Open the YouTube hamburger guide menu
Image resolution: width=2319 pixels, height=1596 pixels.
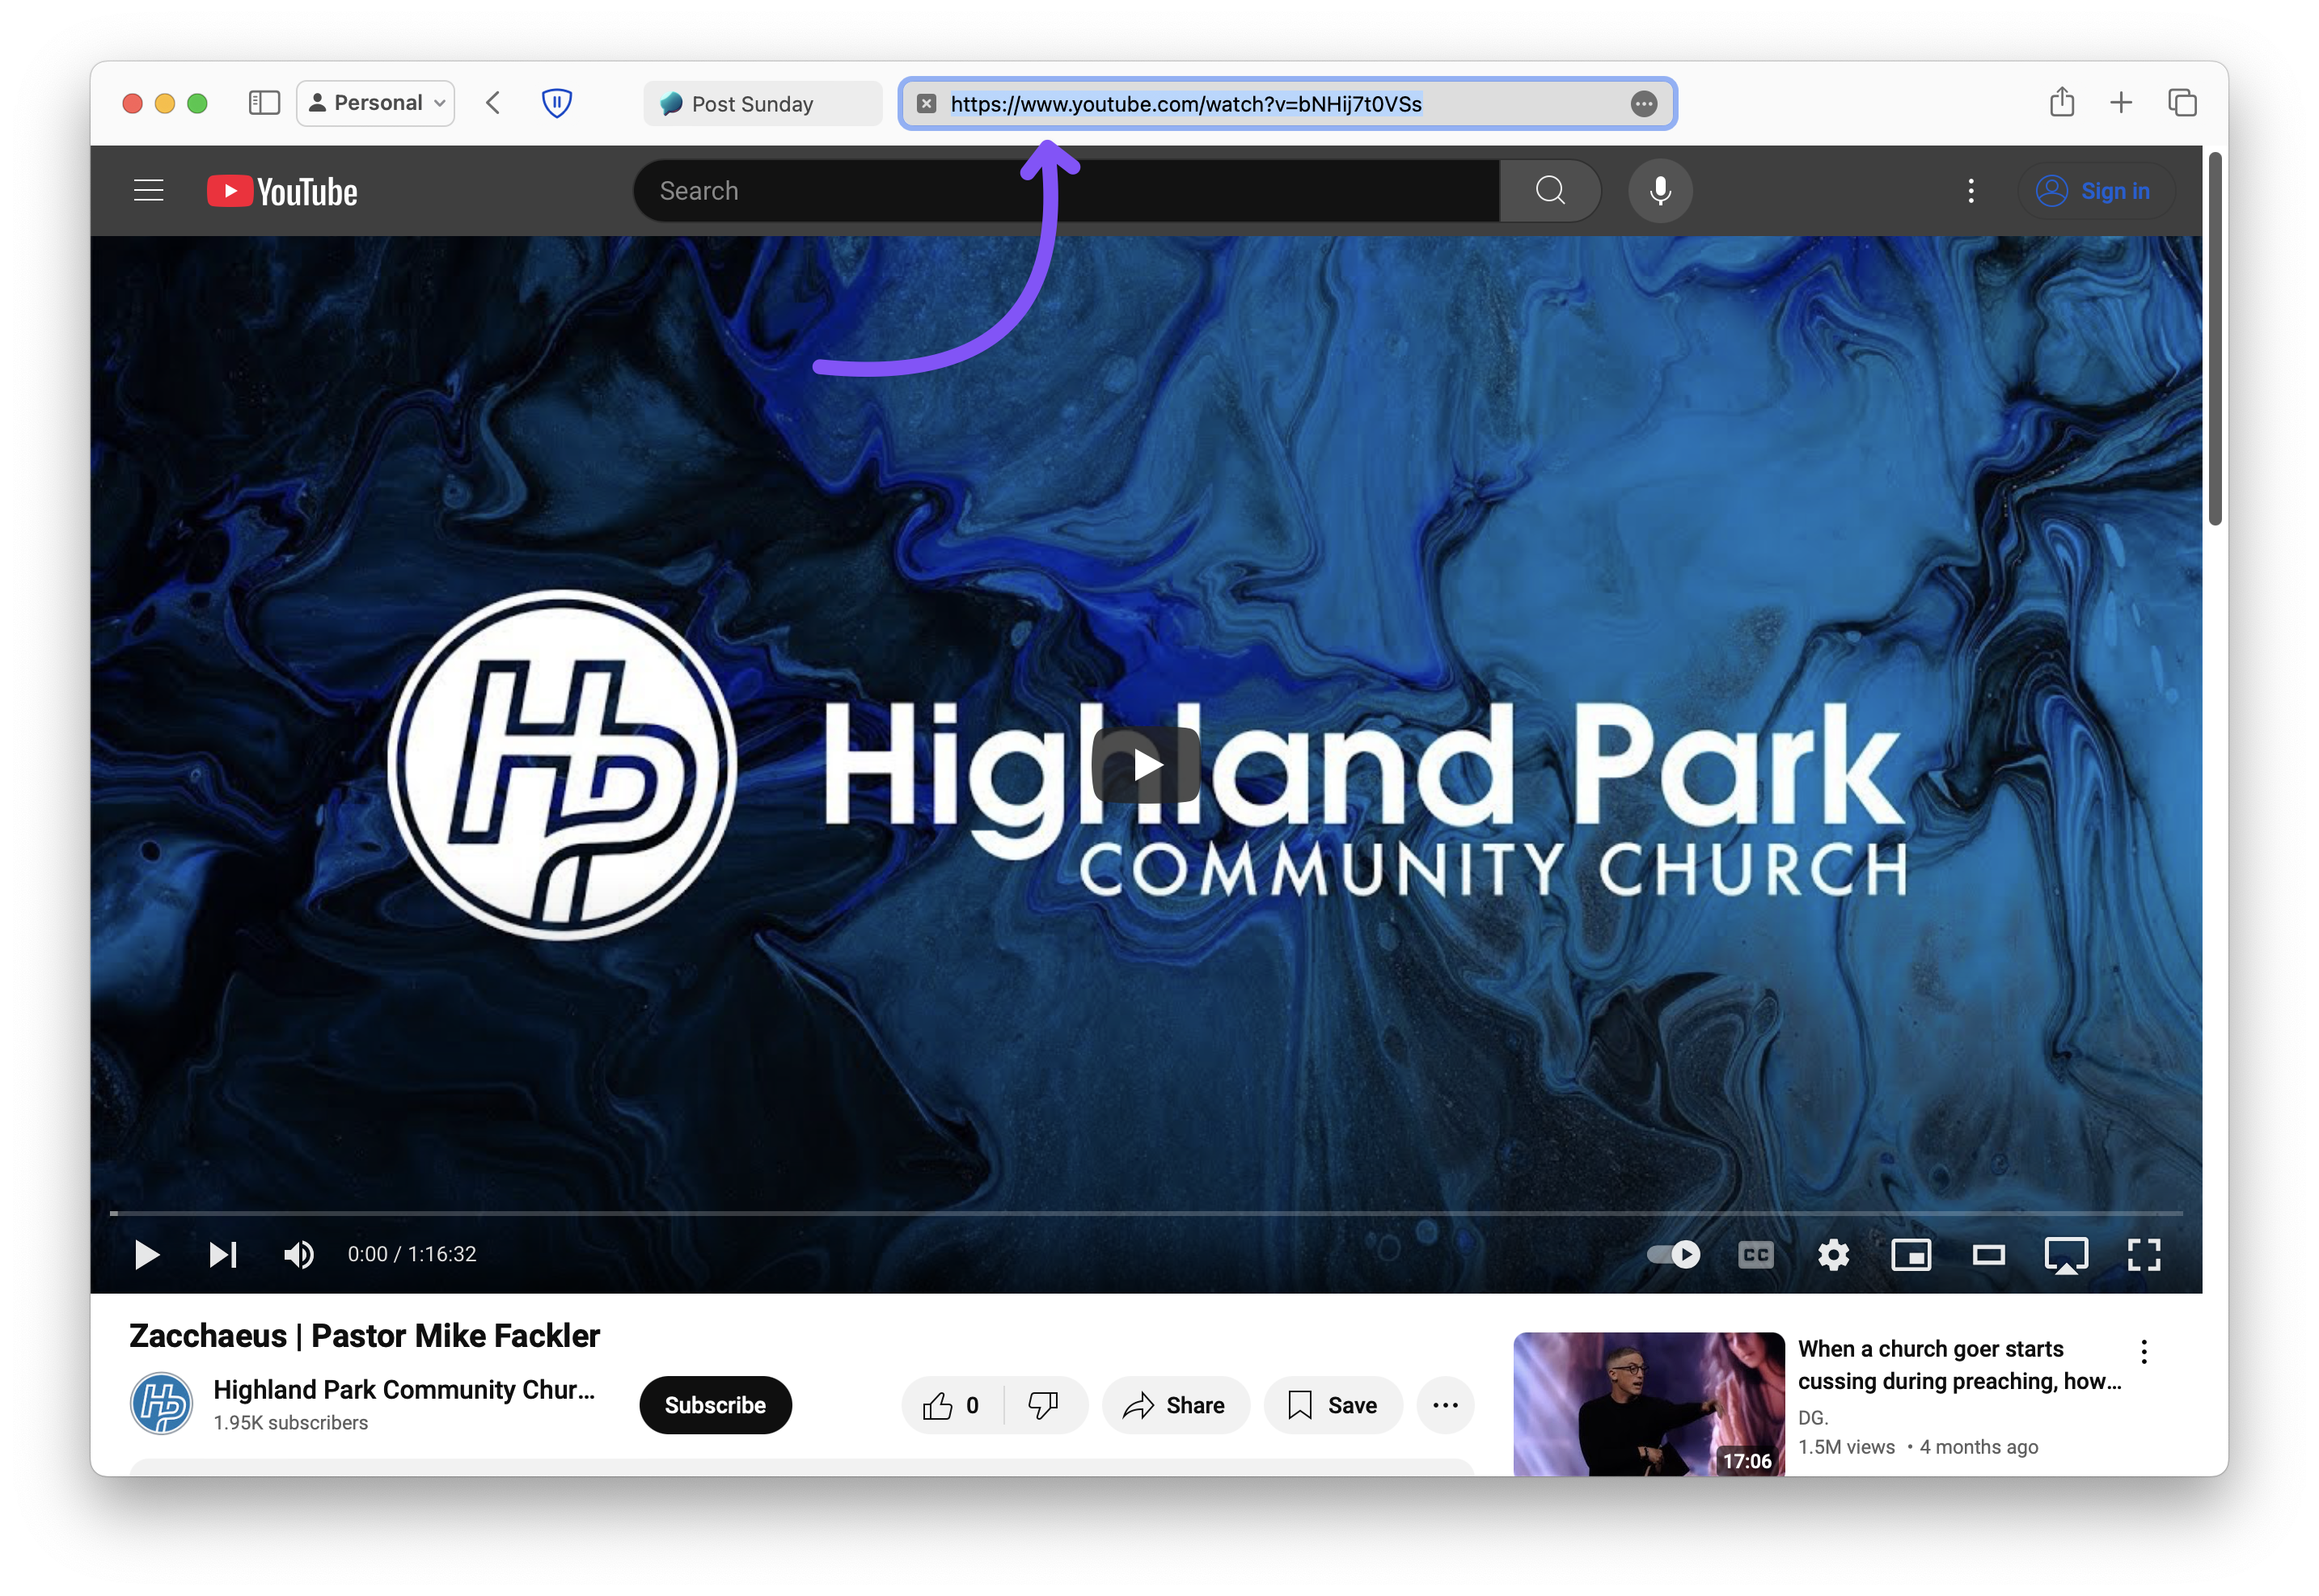tap(149, 191)
